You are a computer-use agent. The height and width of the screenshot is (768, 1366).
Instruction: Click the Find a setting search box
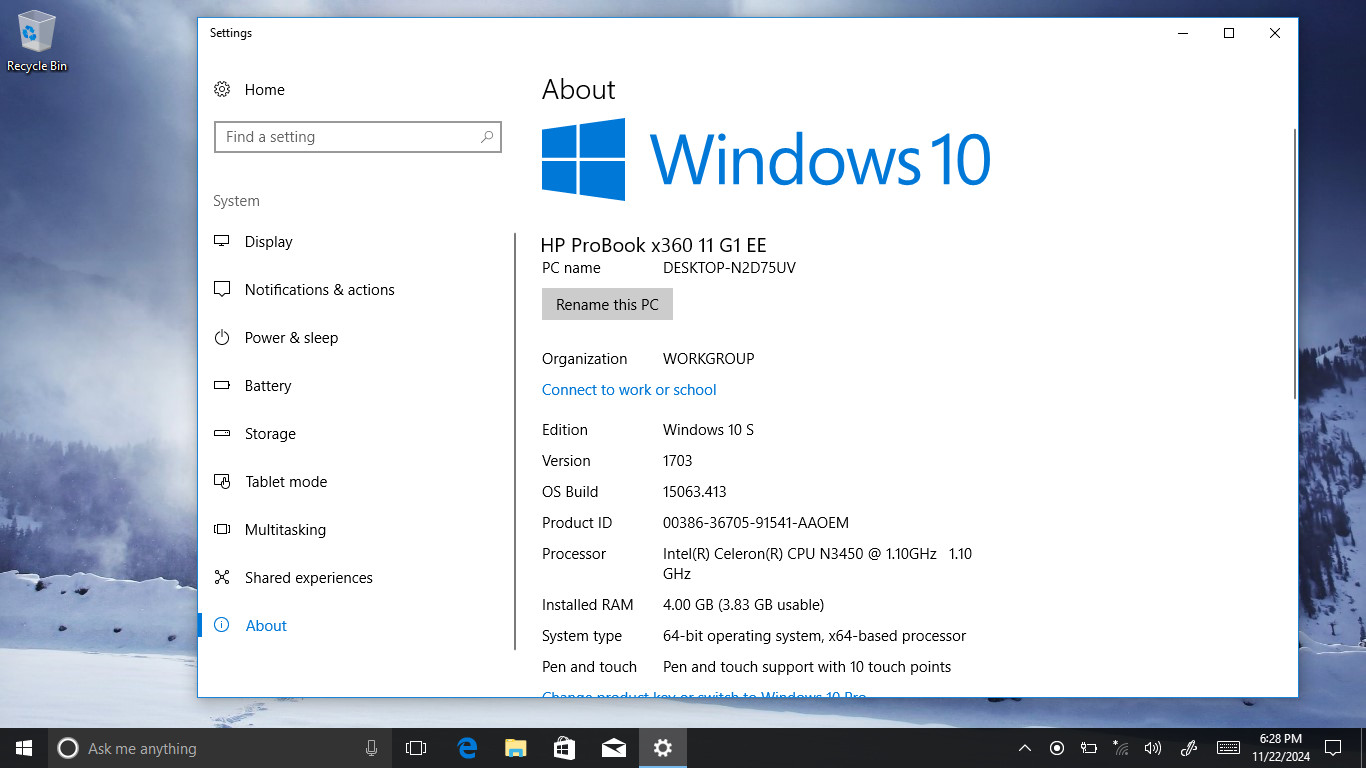tap(358, 137)
